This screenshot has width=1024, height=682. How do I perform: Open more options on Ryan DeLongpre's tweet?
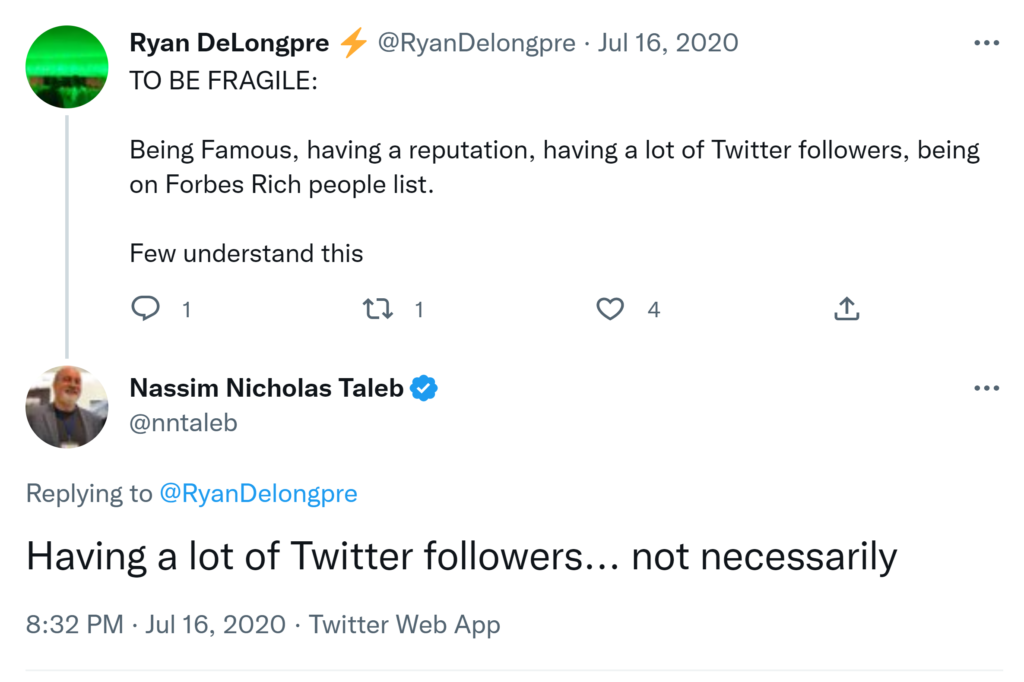click(x=986, y=43)
